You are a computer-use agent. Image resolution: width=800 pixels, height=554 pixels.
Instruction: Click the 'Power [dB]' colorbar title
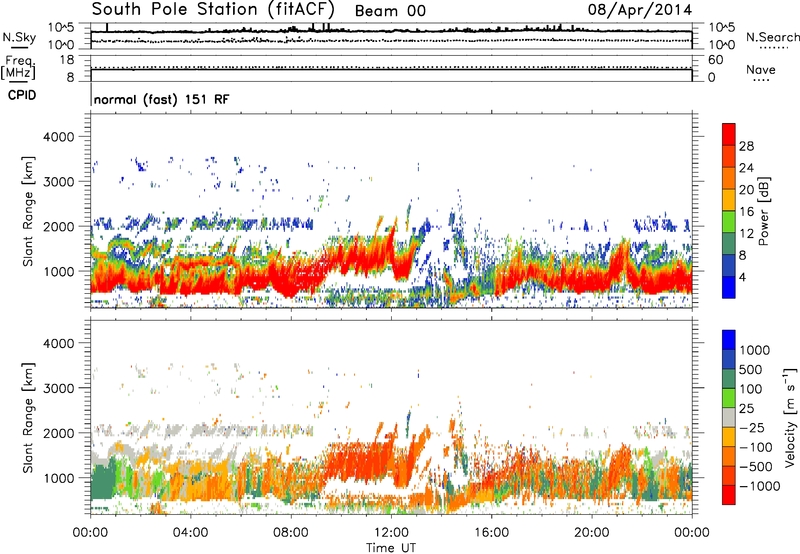(764, 211)
